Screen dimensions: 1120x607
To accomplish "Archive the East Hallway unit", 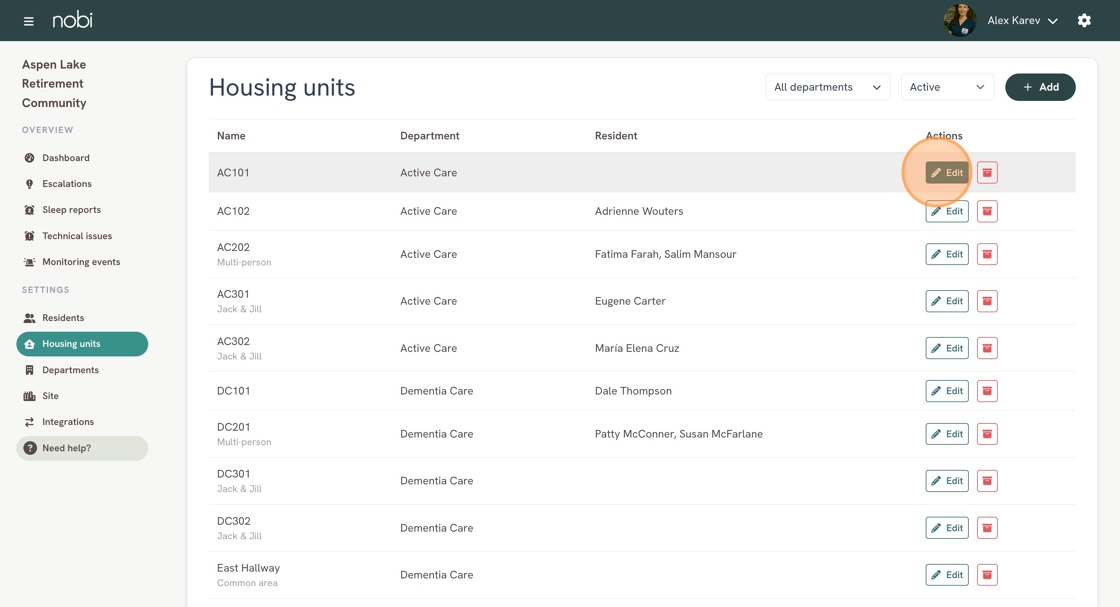I will [x=987, y=575].
